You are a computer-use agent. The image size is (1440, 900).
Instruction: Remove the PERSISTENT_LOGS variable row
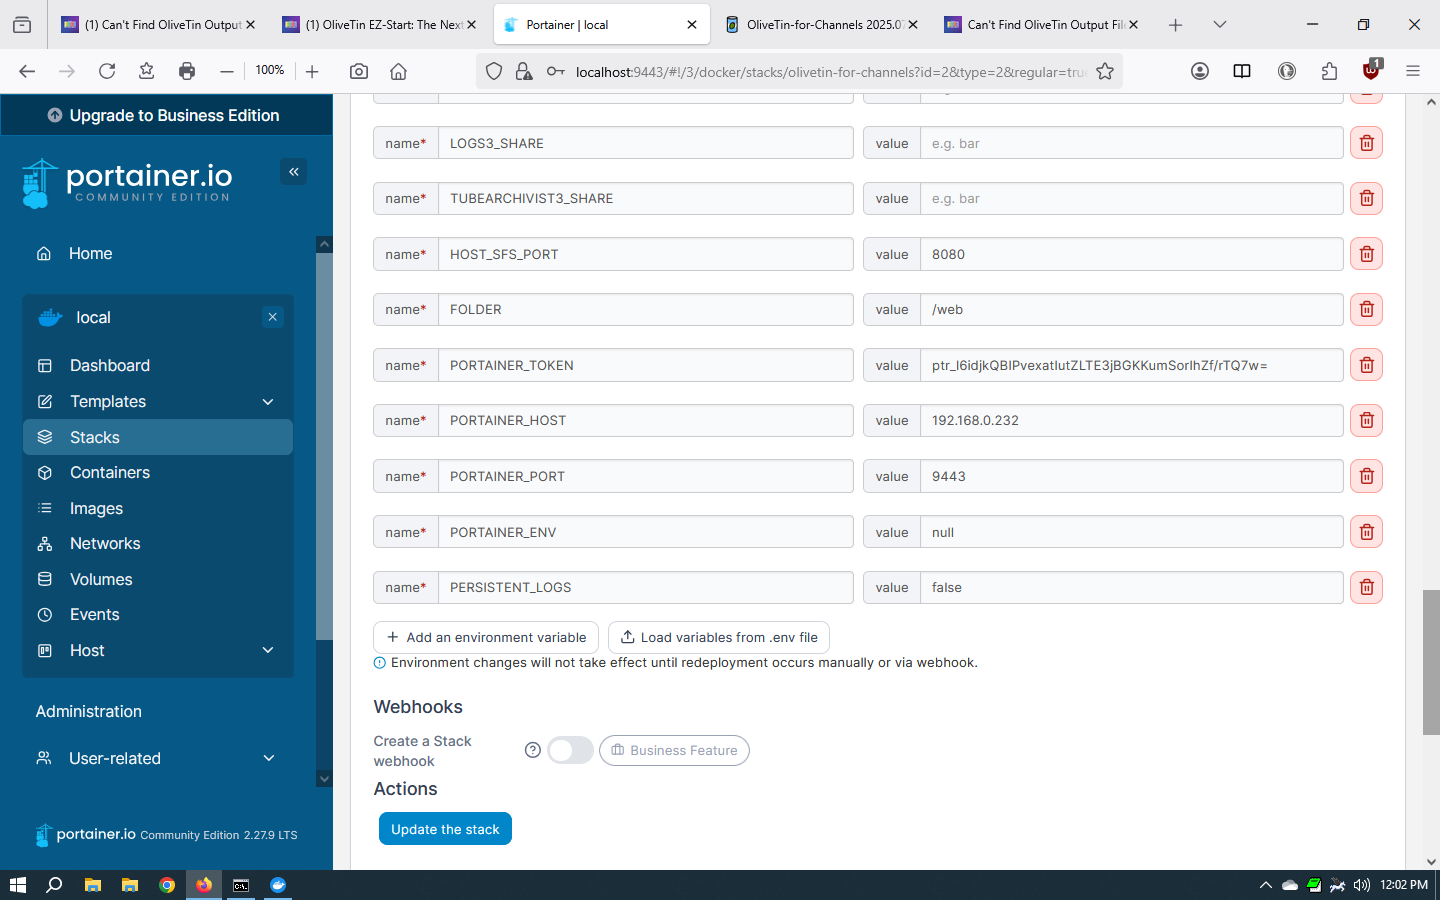(1366, 588)
